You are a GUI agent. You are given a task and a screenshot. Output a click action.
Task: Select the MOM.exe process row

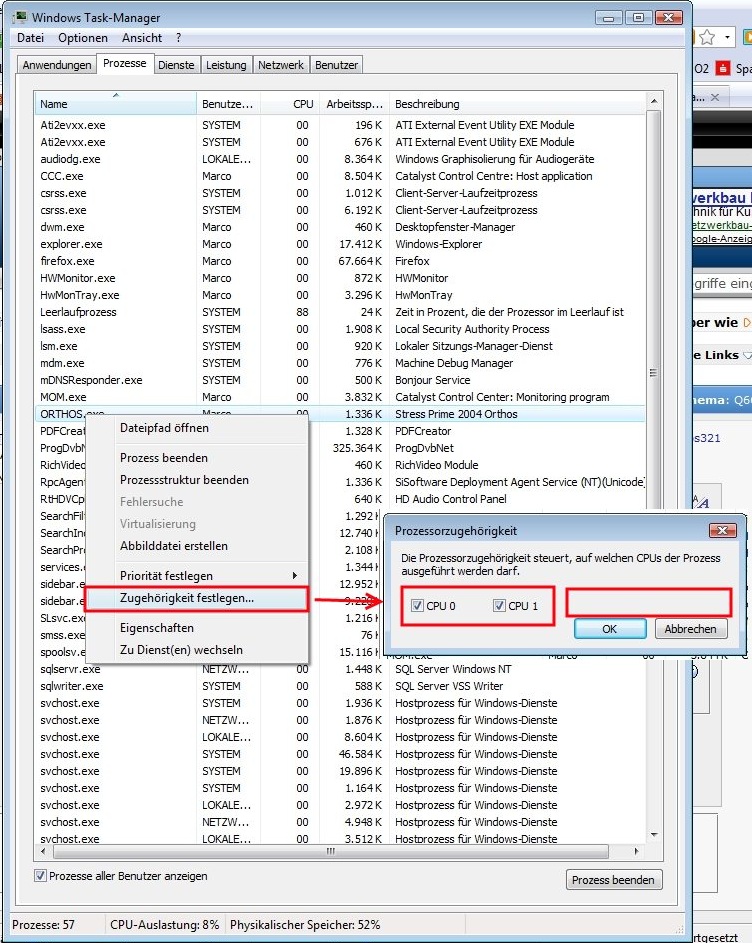(340, 397)
